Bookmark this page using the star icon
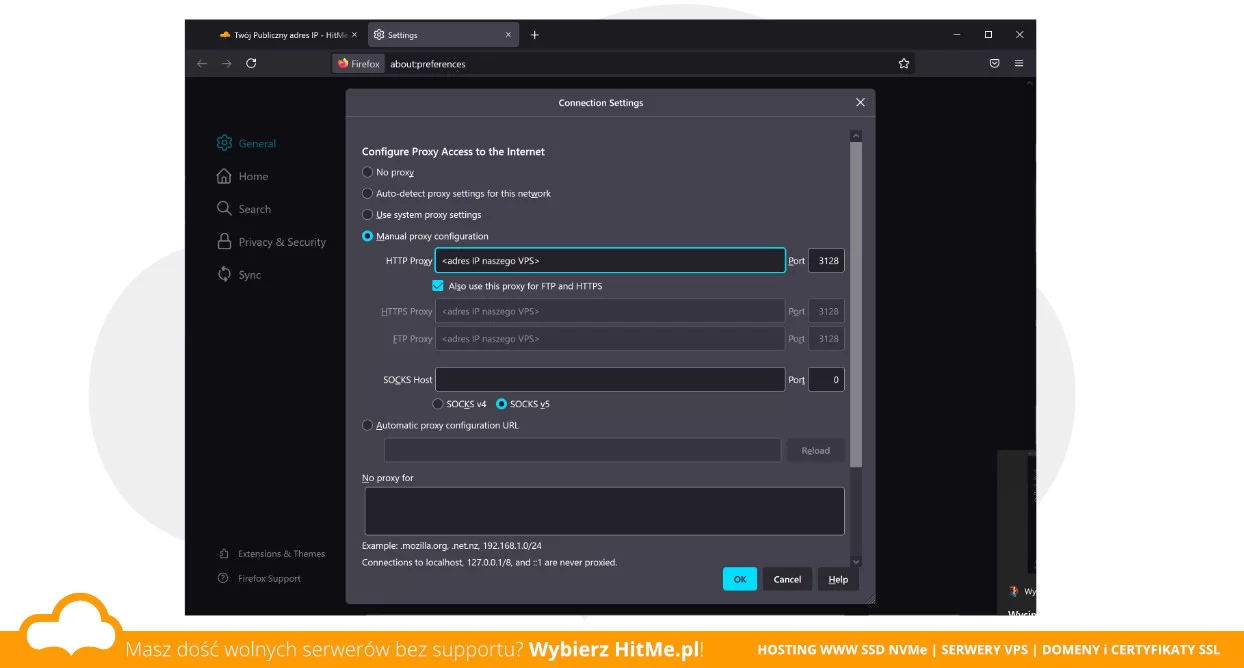1244x668 pixels. [x=904, y=63]
